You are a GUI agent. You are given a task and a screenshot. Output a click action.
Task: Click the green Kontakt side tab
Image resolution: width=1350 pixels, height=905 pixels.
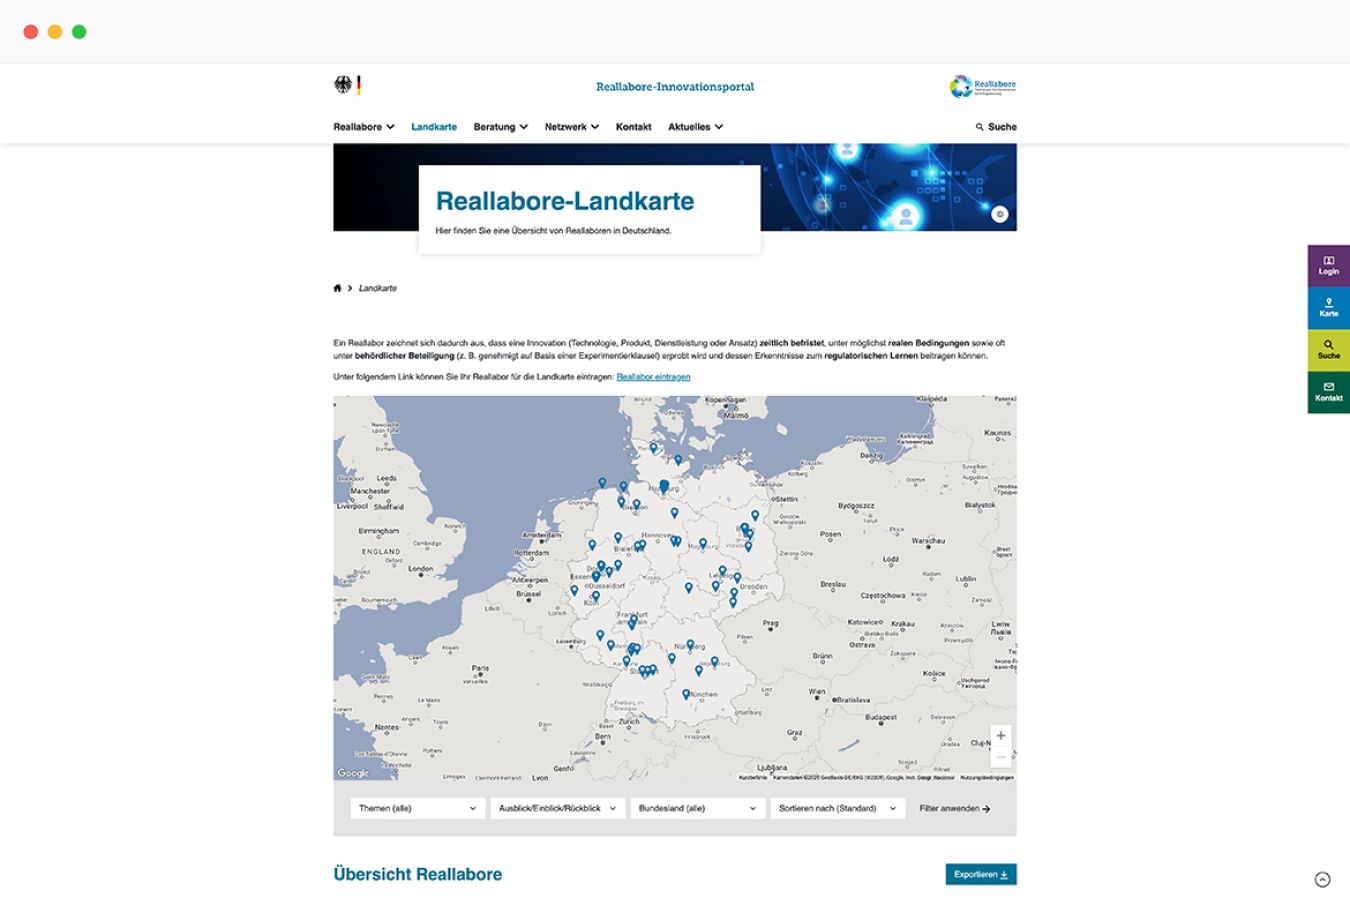pyautogui.click(x=1328, y=392)
